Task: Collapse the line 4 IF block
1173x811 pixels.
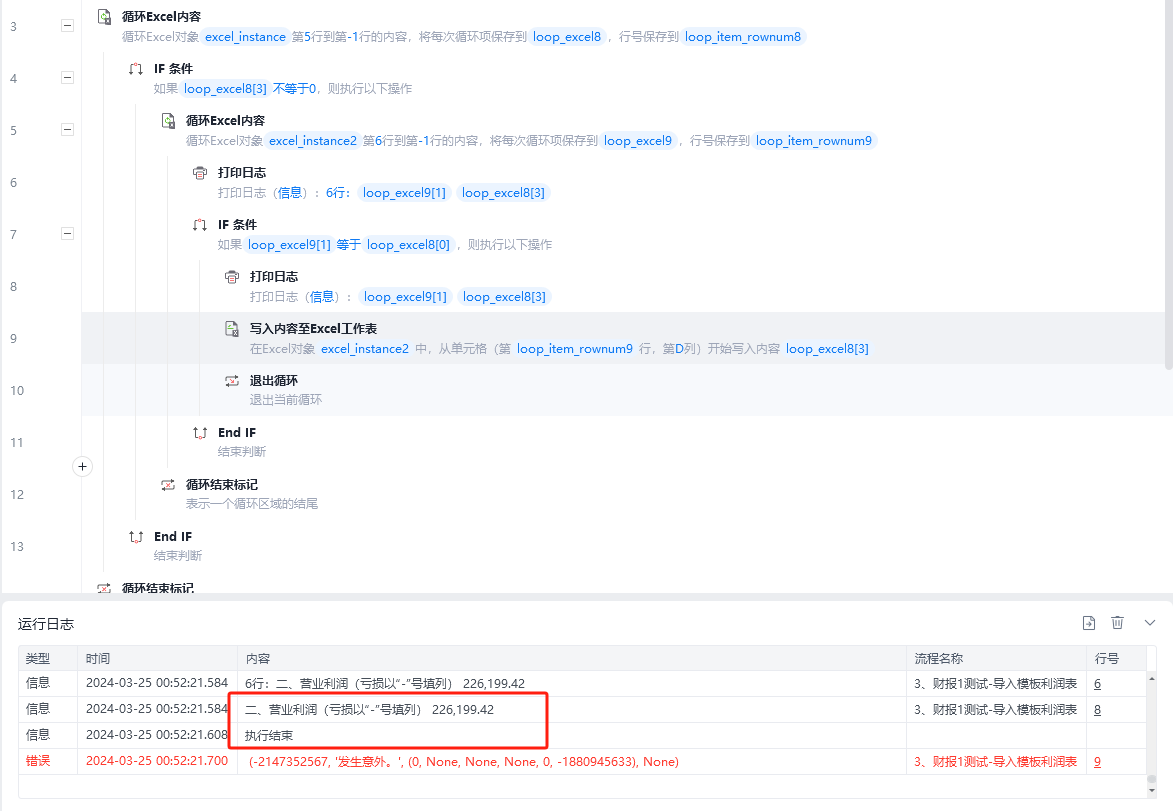Action: click(x=67, y=77)
